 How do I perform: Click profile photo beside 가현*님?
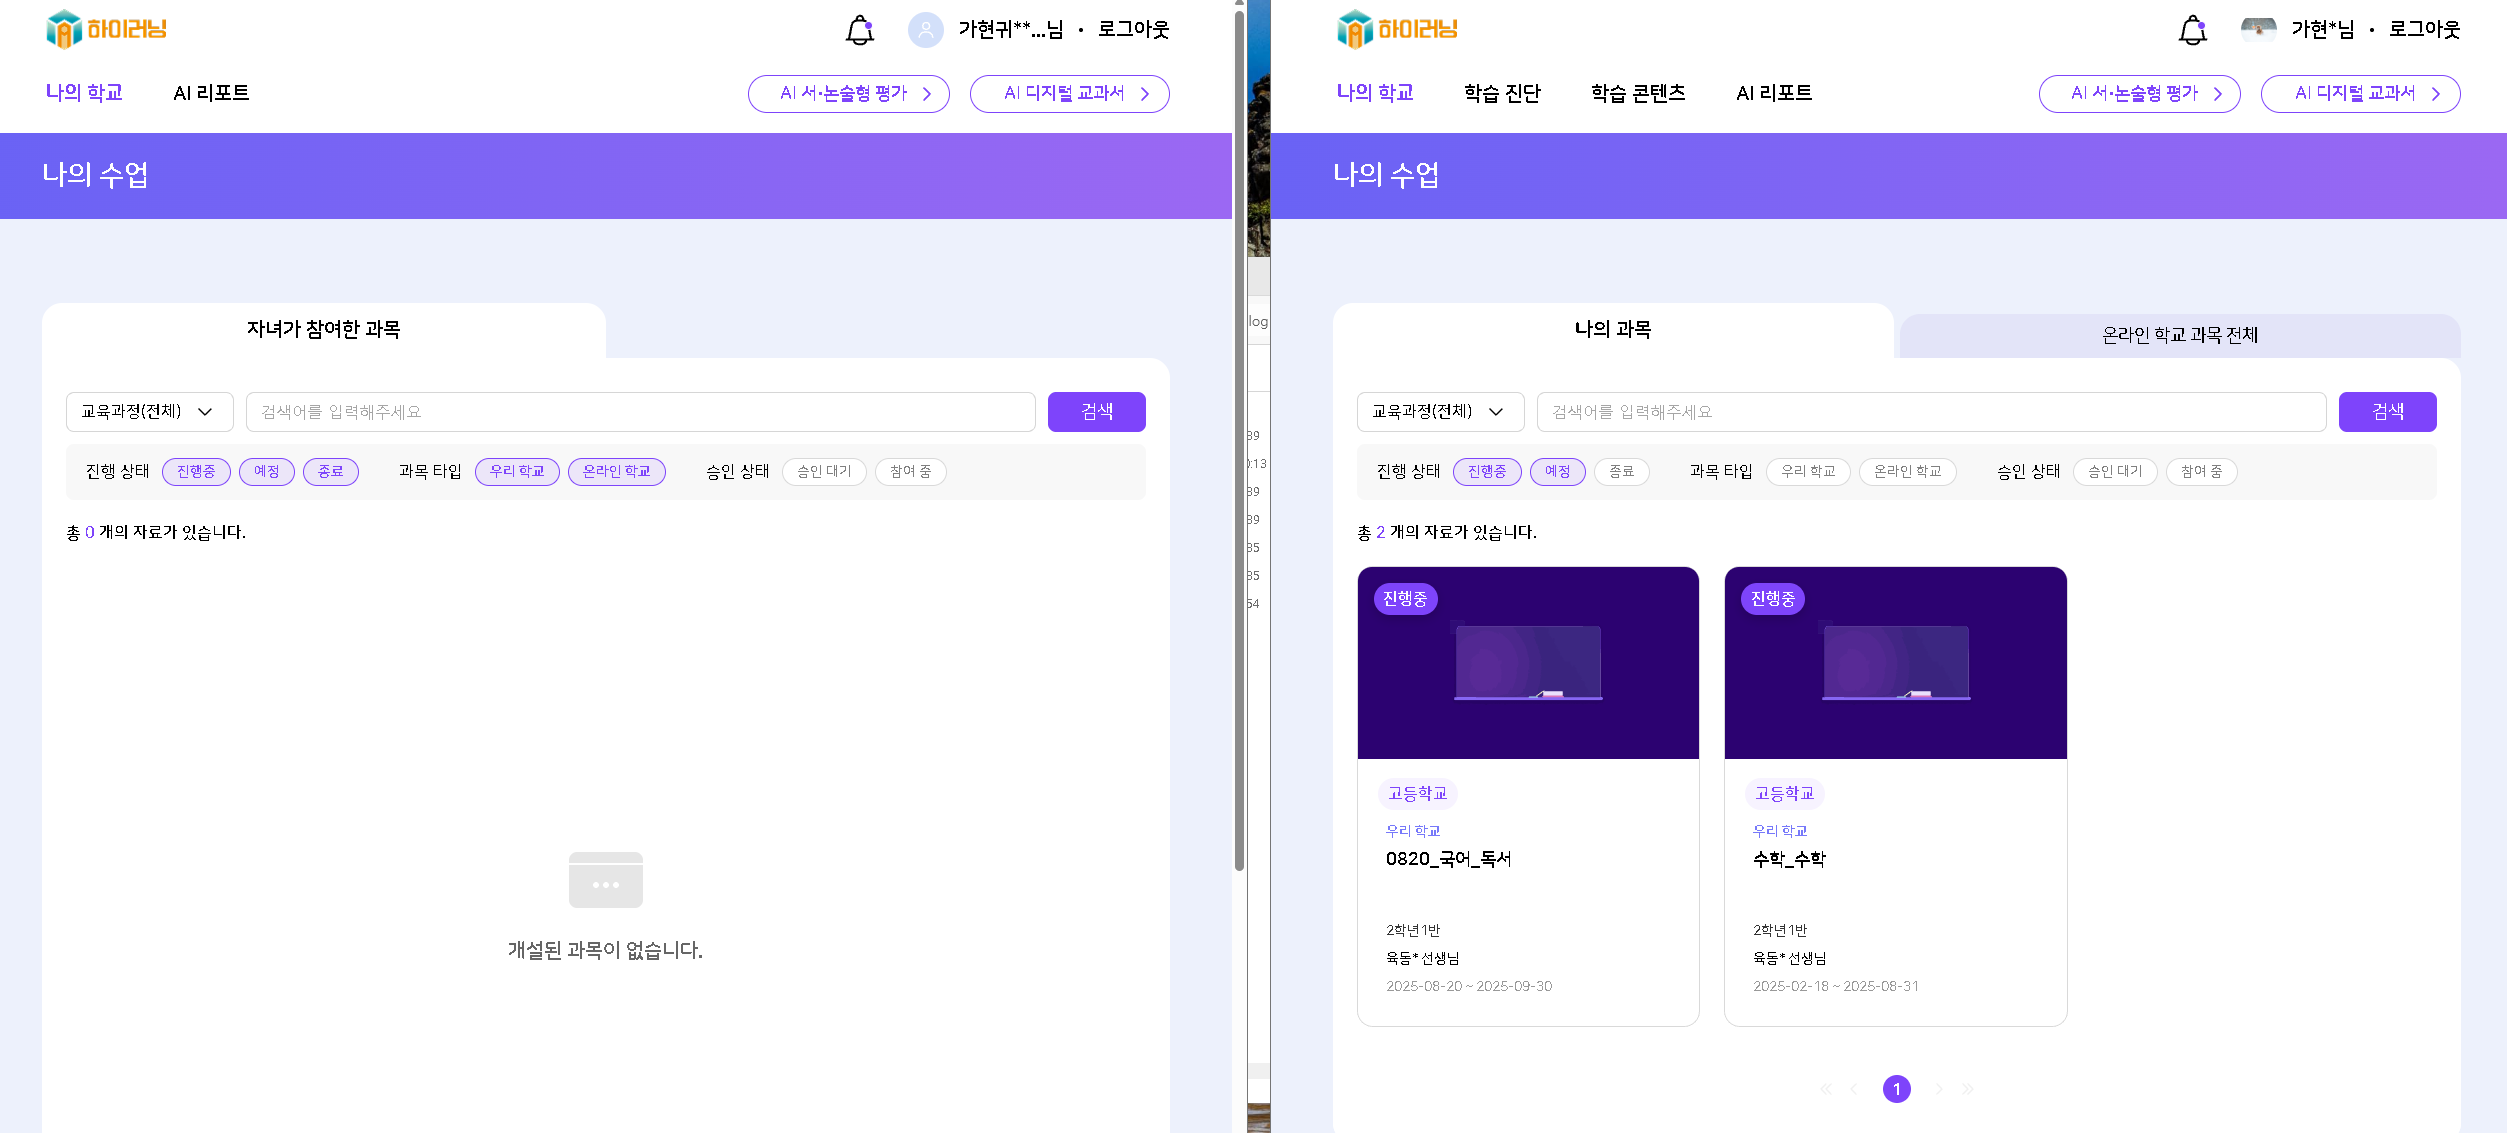click(2258, 30)
